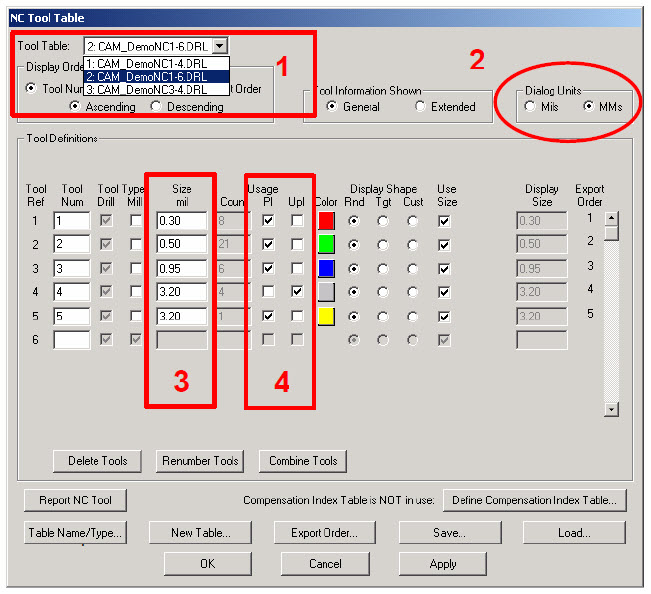This screenshot has height=594, width=651.
Task: Click yellow color swatch for tool 5
Action: (326, 316)
